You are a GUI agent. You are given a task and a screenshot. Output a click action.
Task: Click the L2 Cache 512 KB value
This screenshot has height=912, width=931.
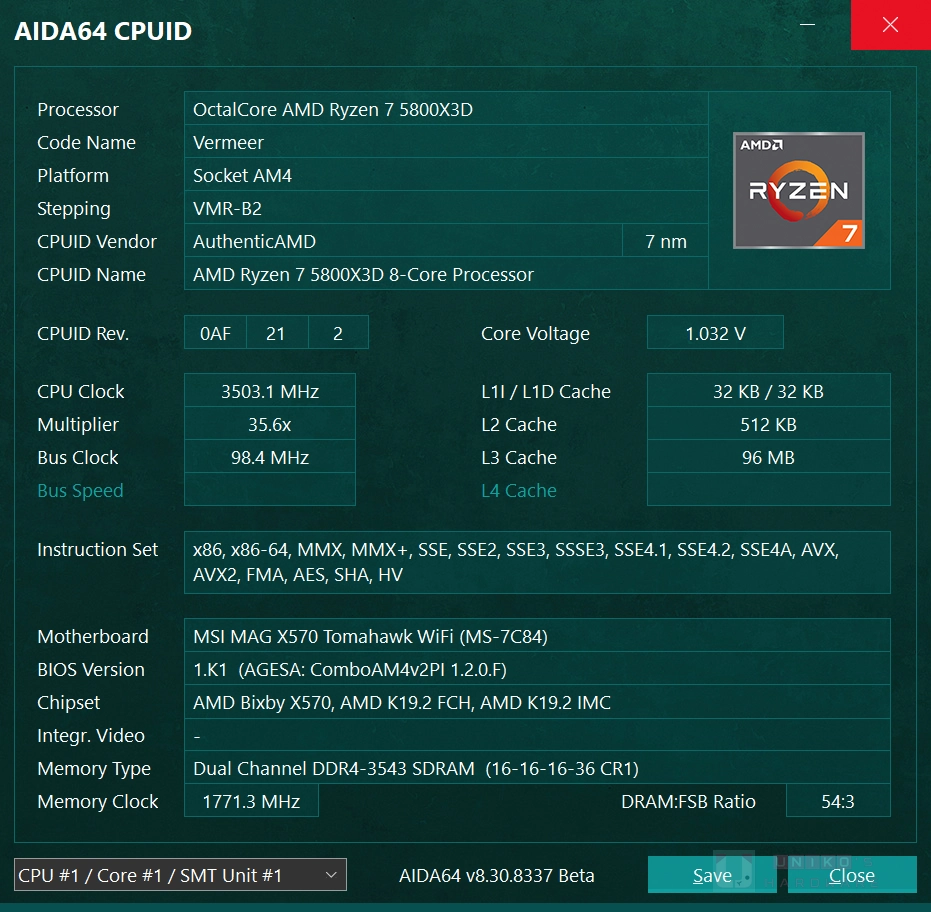[768, 424]
